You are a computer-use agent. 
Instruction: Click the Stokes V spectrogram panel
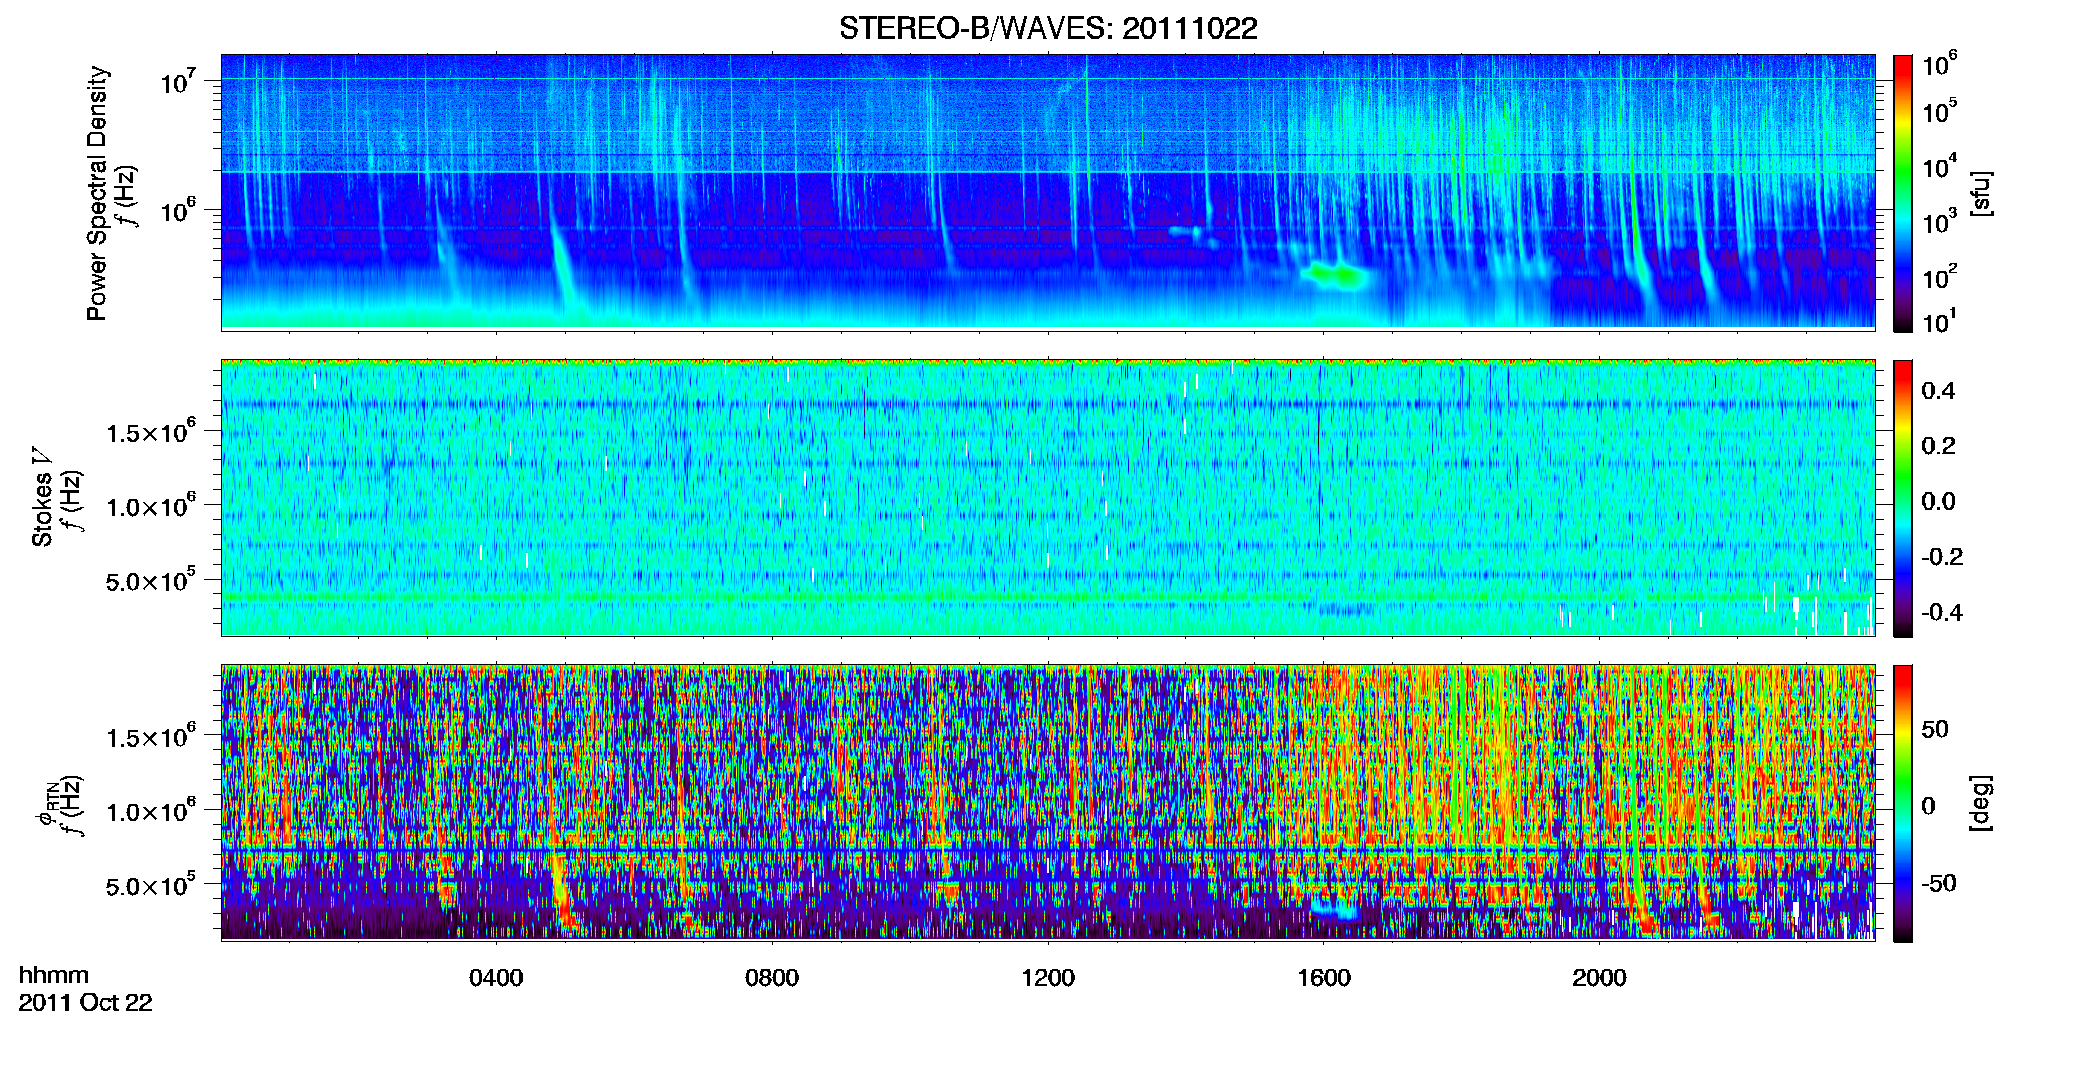coord(1048,497)
